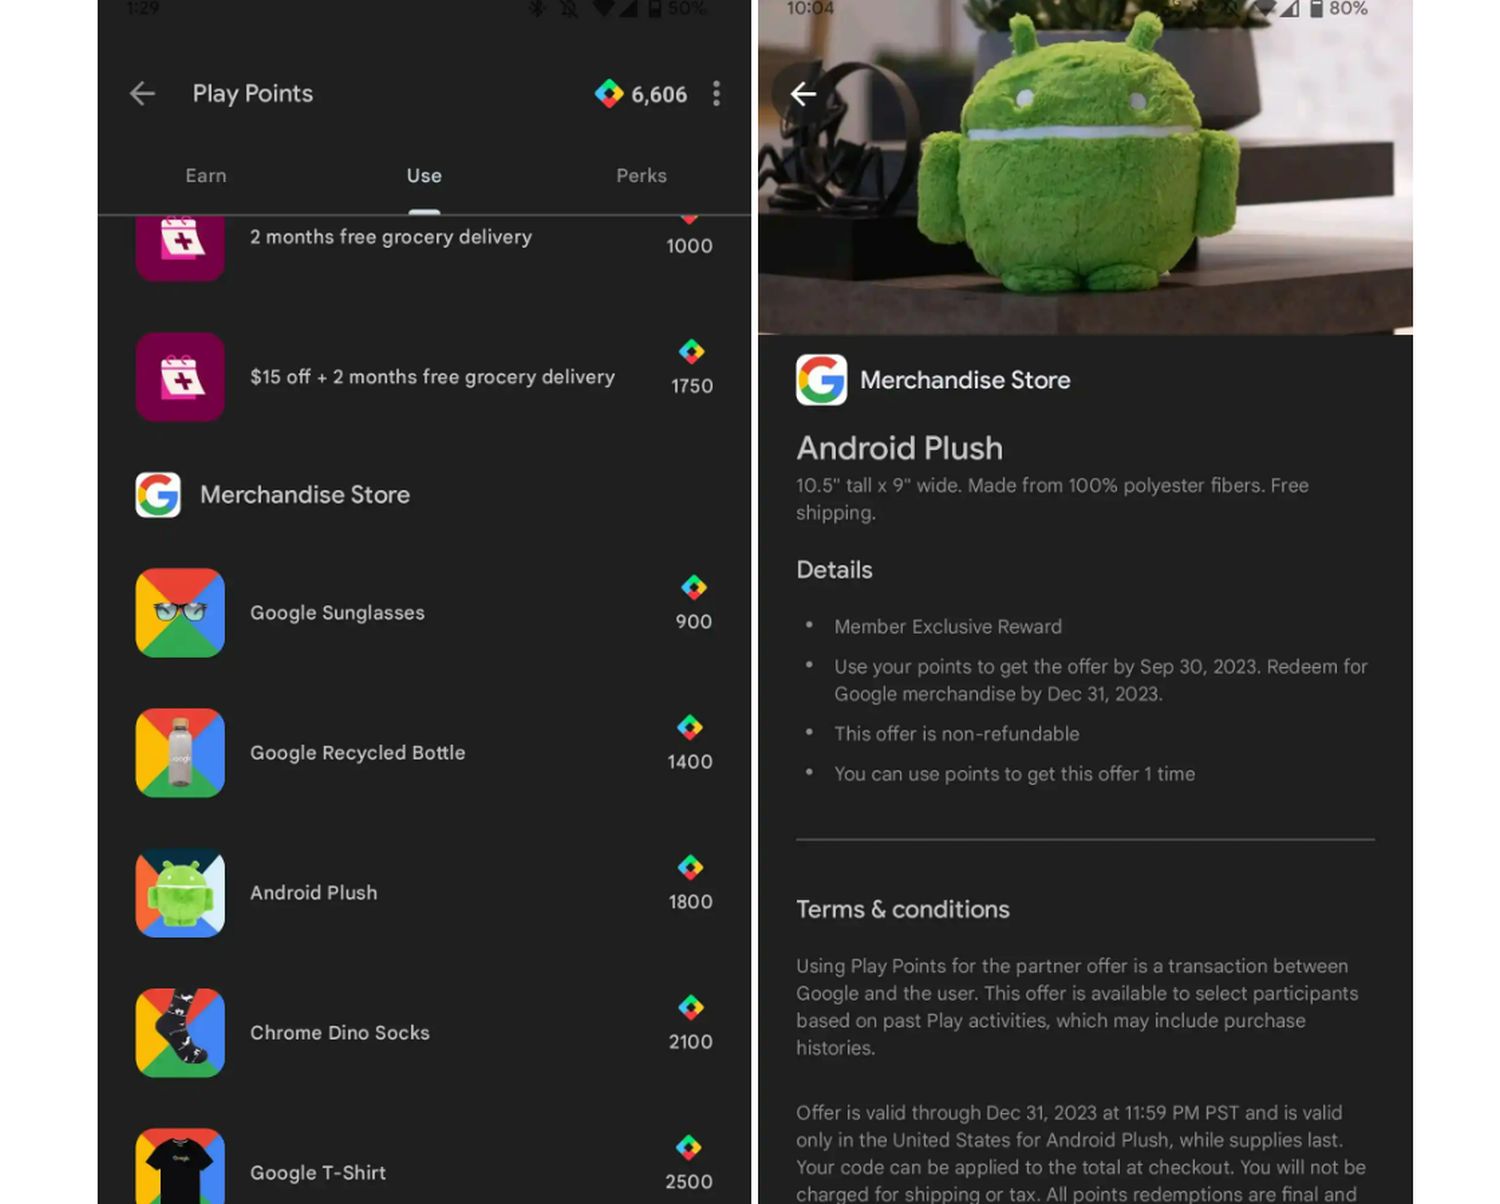Tap the Android Plush list icon

tap(180, 893)
